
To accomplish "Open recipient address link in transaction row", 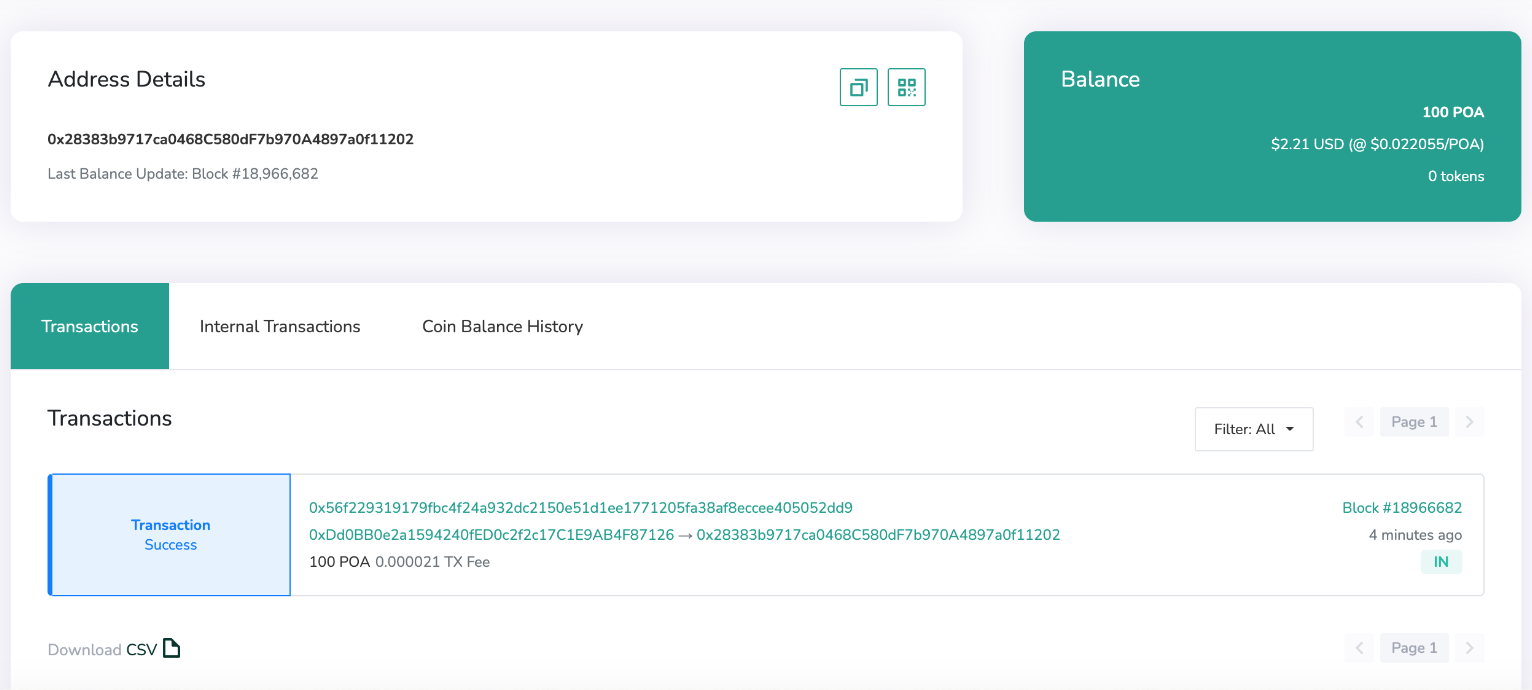I will pos(878,535).
